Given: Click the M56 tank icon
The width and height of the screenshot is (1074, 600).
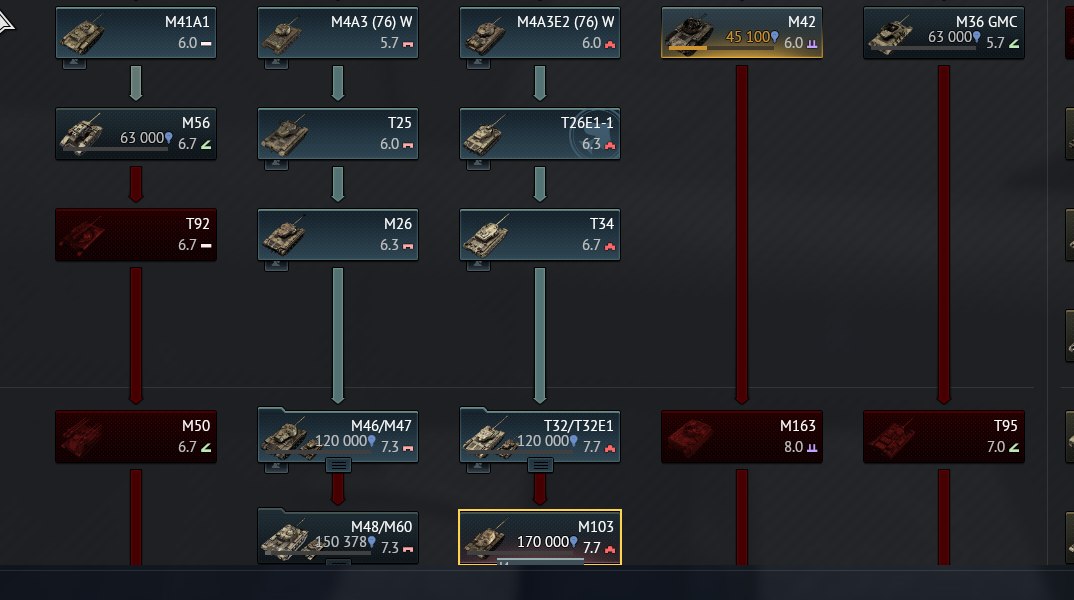Looking at the screenshot, I should (x=82, y=134).
